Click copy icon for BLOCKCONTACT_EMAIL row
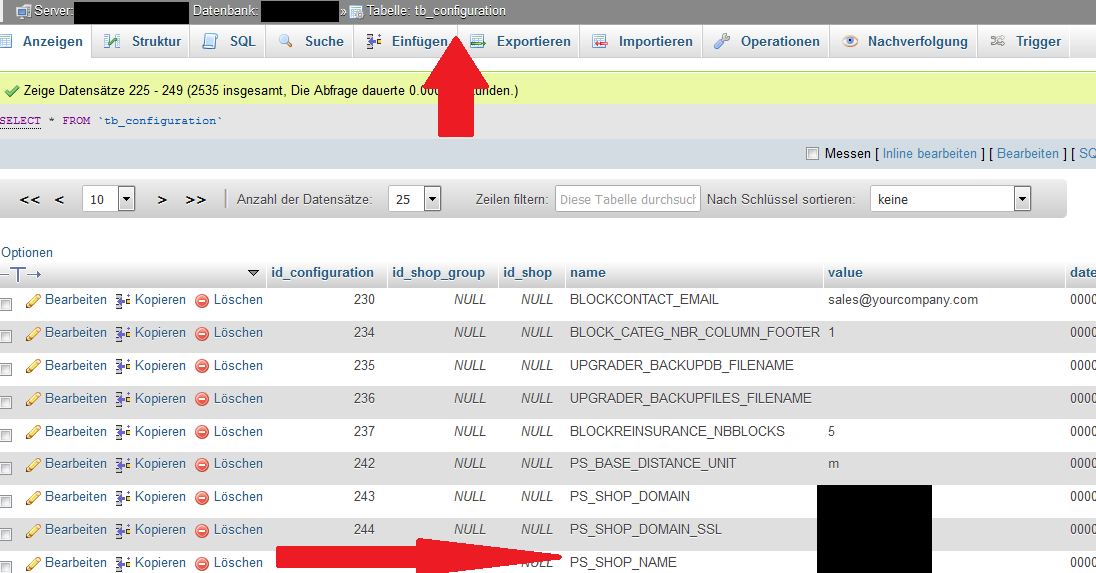 pos(123,301)
